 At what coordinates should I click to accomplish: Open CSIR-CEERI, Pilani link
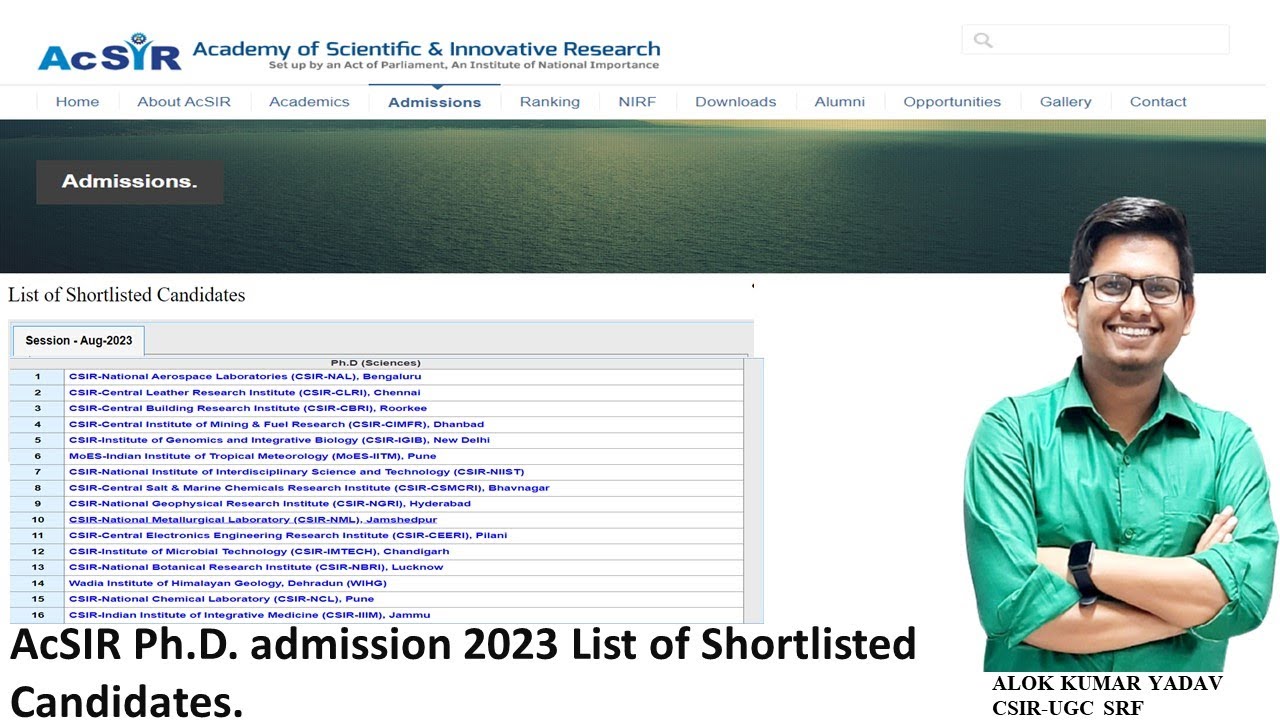[x=288, y=536]
